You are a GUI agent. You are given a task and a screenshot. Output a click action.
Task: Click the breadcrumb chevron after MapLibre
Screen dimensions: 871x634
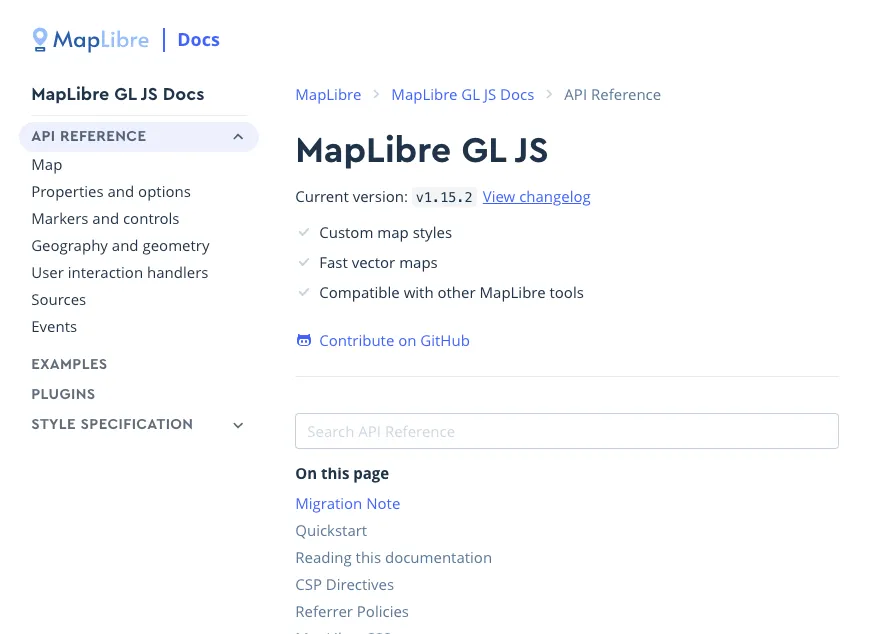[376, 94]
